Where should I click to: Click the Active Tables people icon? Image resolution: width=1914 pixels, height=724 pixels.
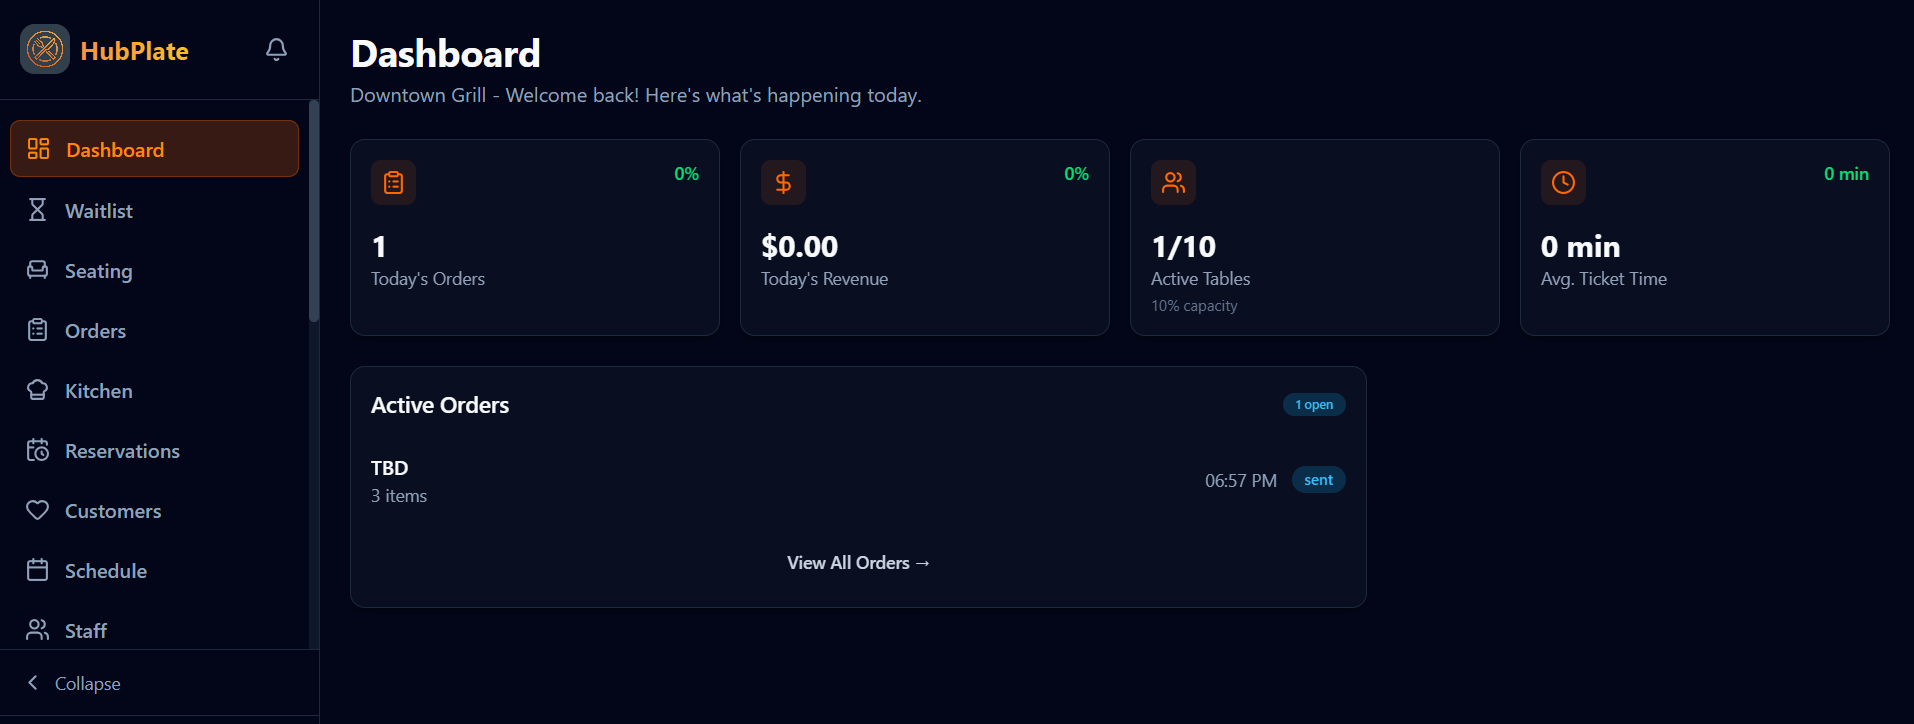pos(1173,183)
